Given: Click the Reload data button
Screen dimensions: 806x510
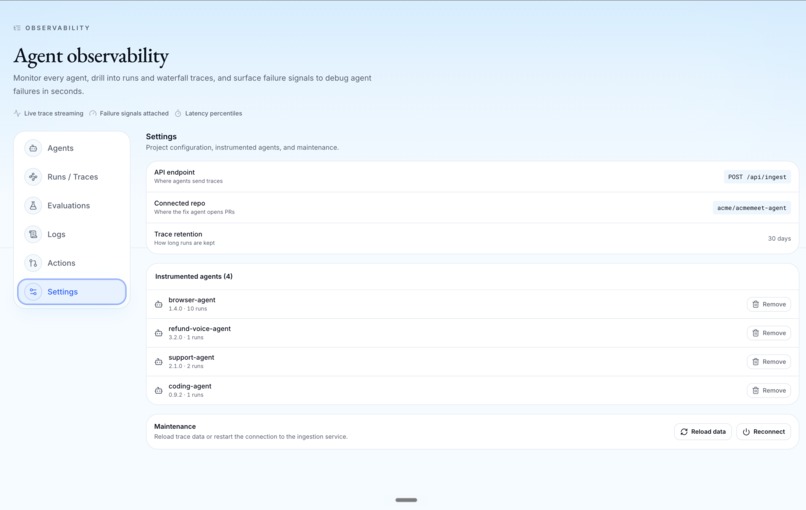Looking at the screenshot, I should (703, 432).
